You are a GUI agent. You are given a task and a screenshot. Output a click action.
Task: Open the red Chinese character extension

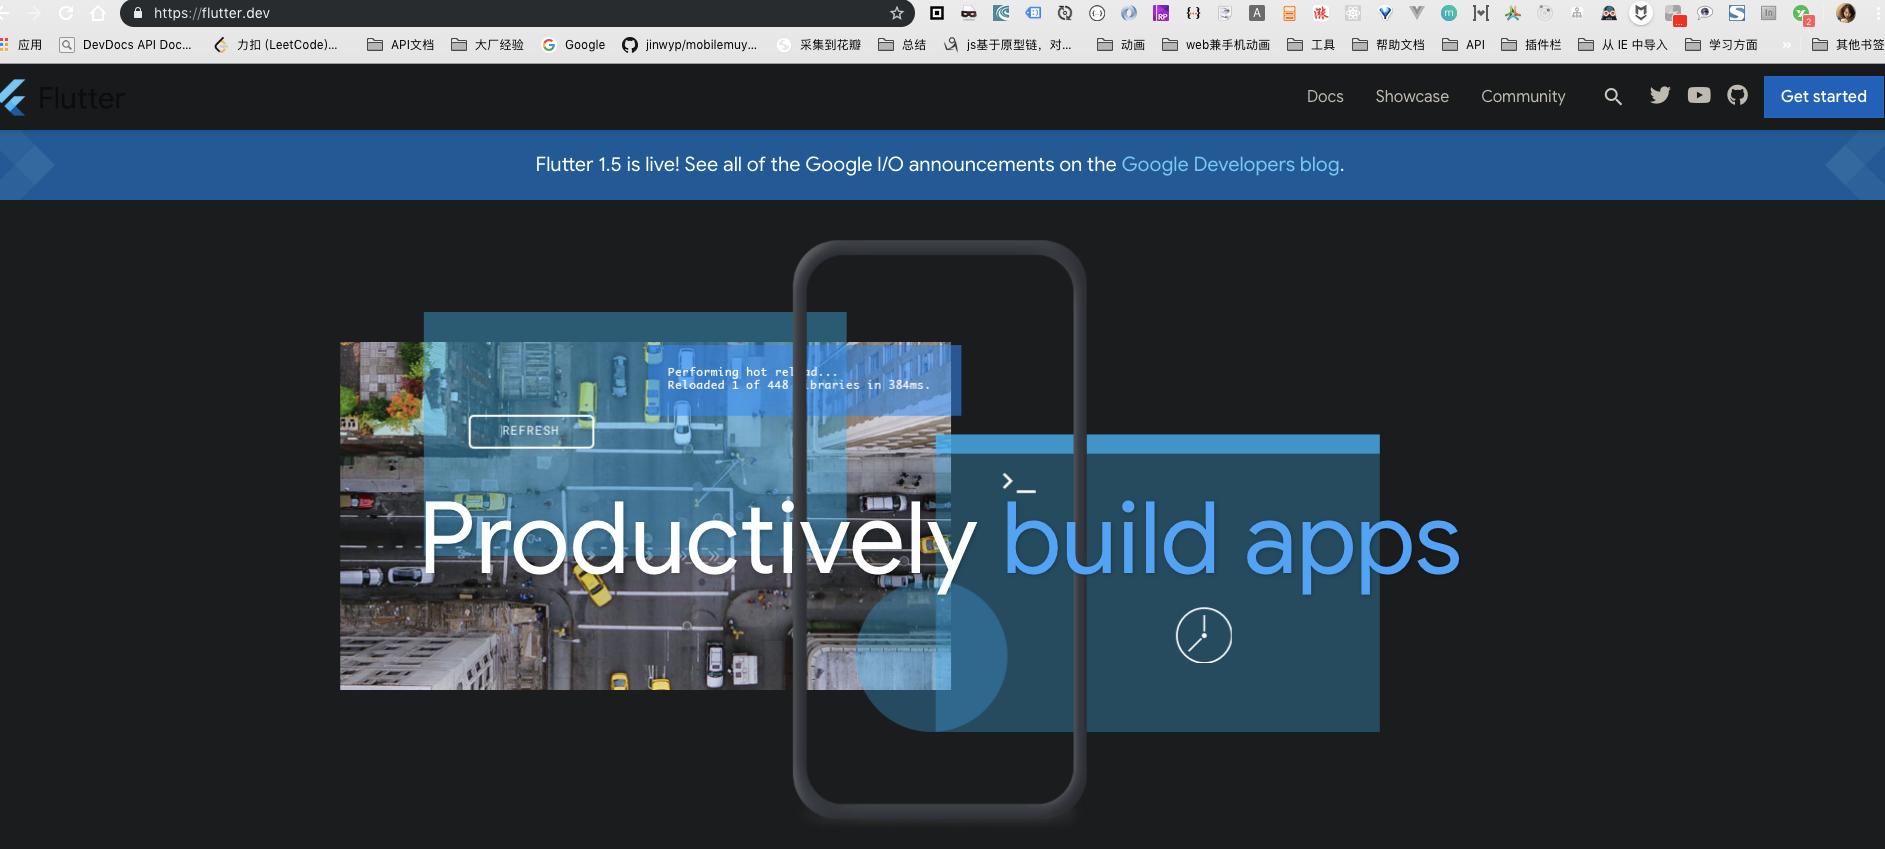pyautogui.click(x=1321, y=13)
